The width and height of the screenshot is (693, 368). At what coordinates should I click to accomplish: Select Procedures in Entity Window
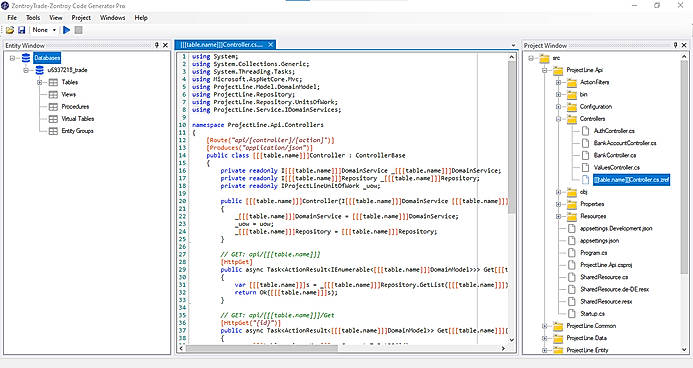[x=75, y=106]
